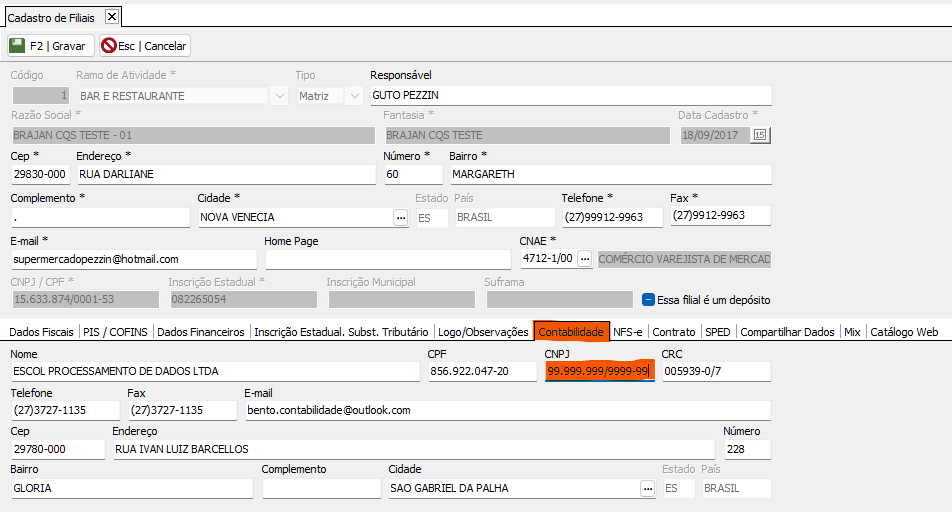Click the E-mail field for supermercadopezzin
This screenshot has height=512, width=952.
point(133,259)
